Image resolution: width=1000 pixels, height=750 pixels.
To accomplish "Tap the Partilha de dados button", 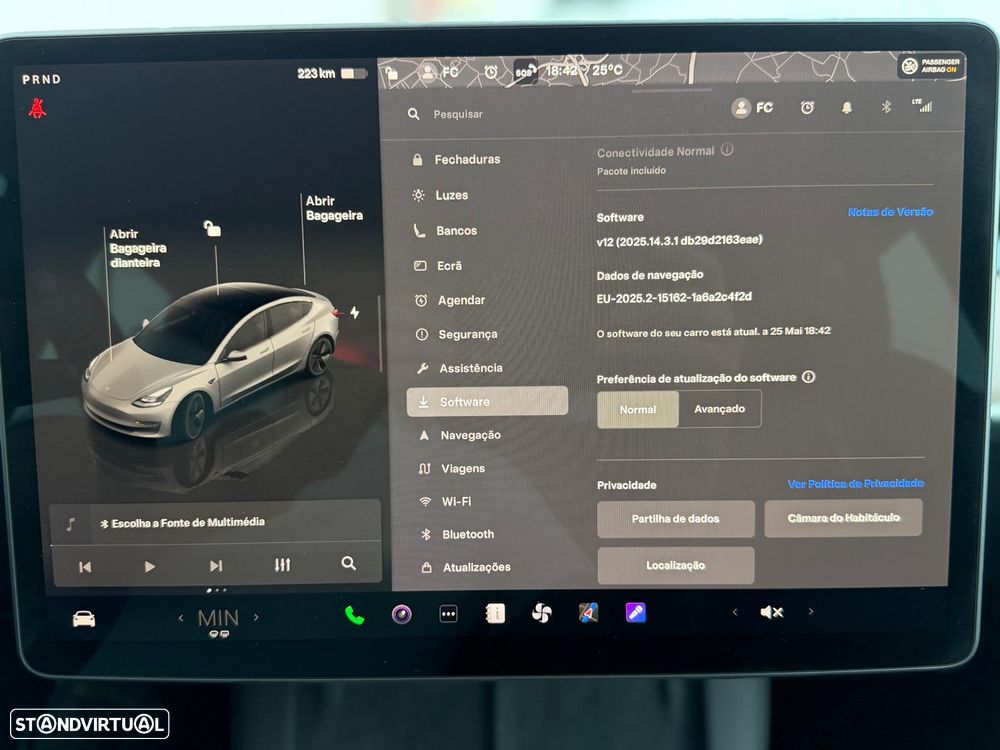I will [x=675, y=519].
